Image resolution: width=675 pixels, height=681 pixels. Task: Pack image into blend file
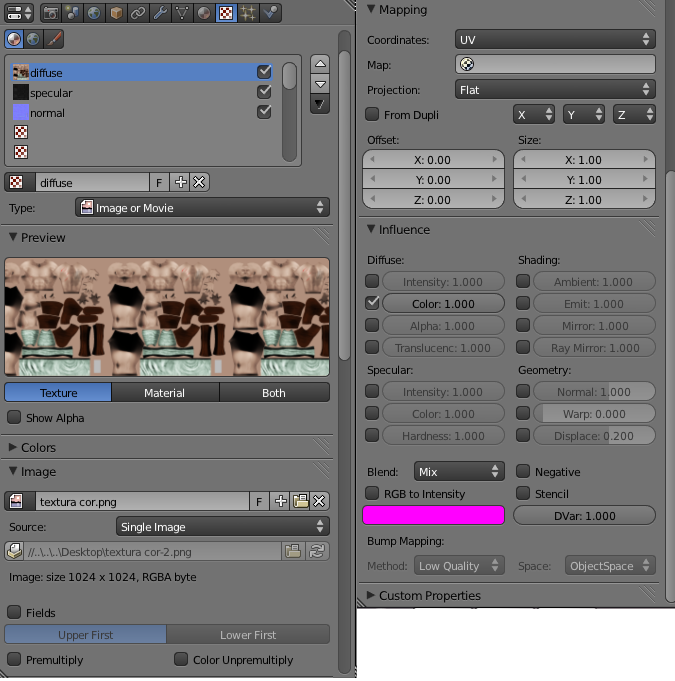click(14, 552)
